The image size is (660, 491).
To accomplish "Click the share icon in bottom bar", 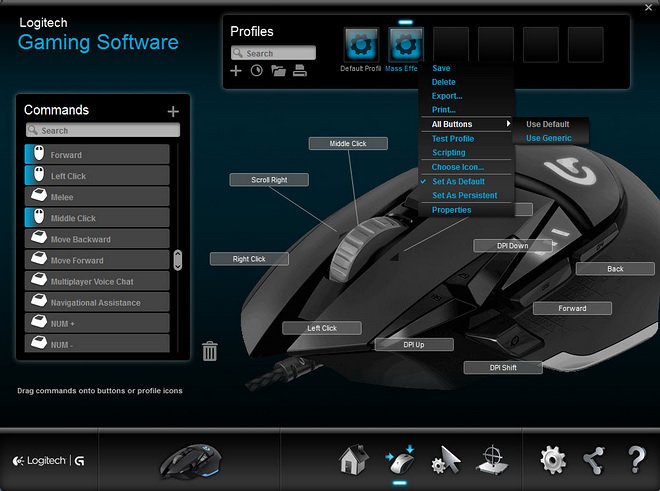I will (593, 460).
